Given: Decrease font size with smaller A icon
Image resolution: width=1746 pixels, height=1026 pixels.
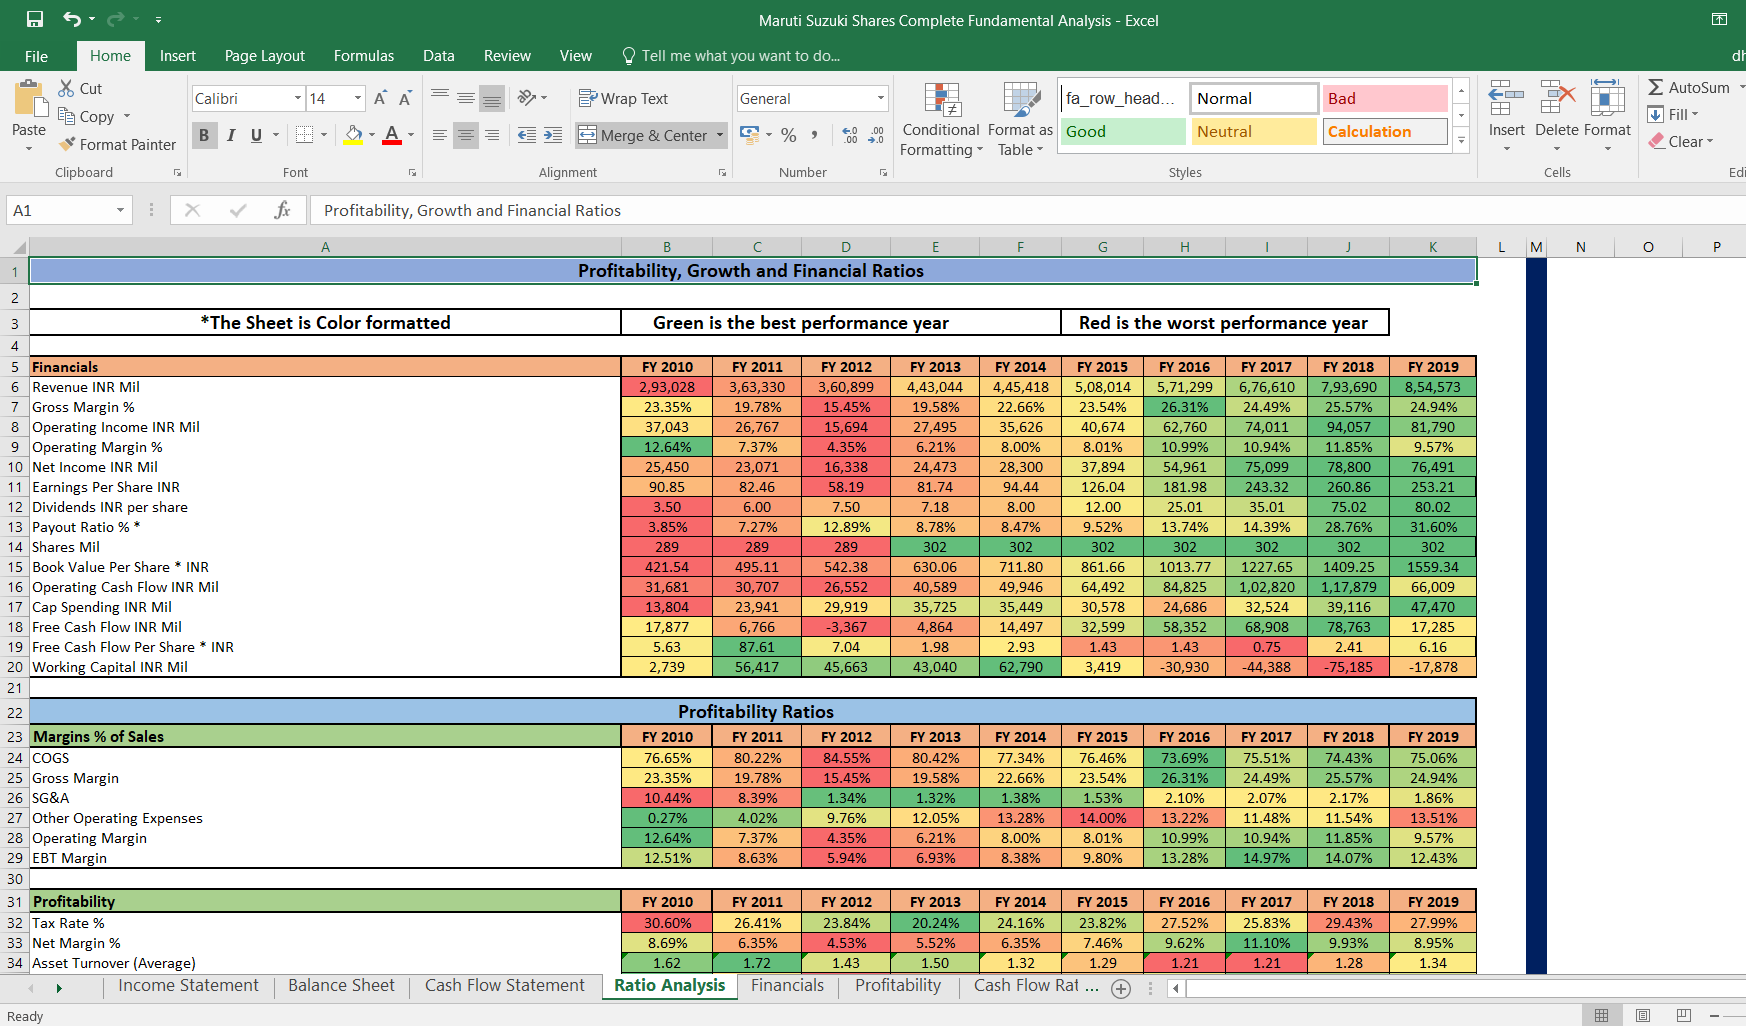Looking at the screenshot, I should click(x=405, y=98).
